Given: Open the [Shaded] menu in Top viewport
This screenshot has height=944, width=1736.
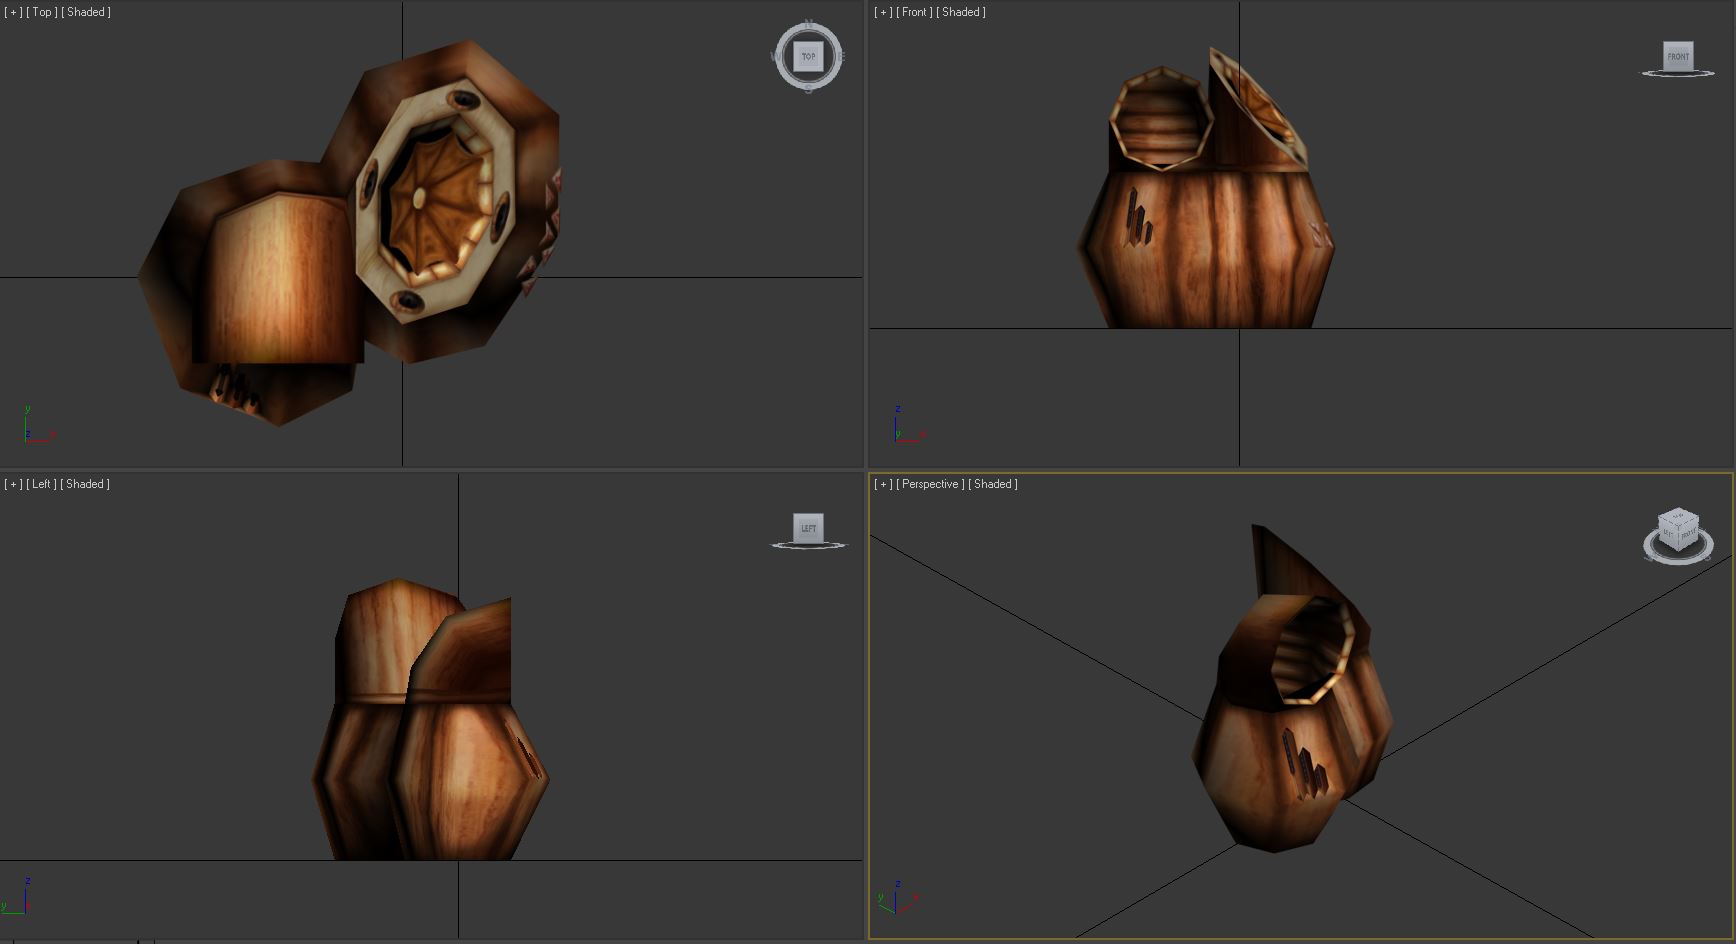Looking at the screenshot, I should 86,12.
